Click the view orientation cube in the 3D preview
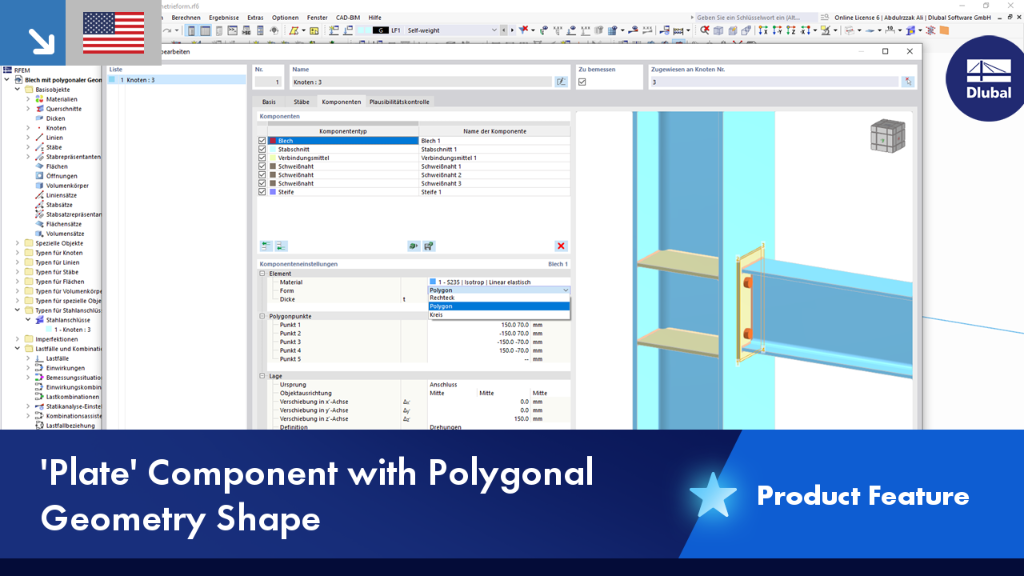Viewport: 1024px width, 576px height. tap(888, 136)
